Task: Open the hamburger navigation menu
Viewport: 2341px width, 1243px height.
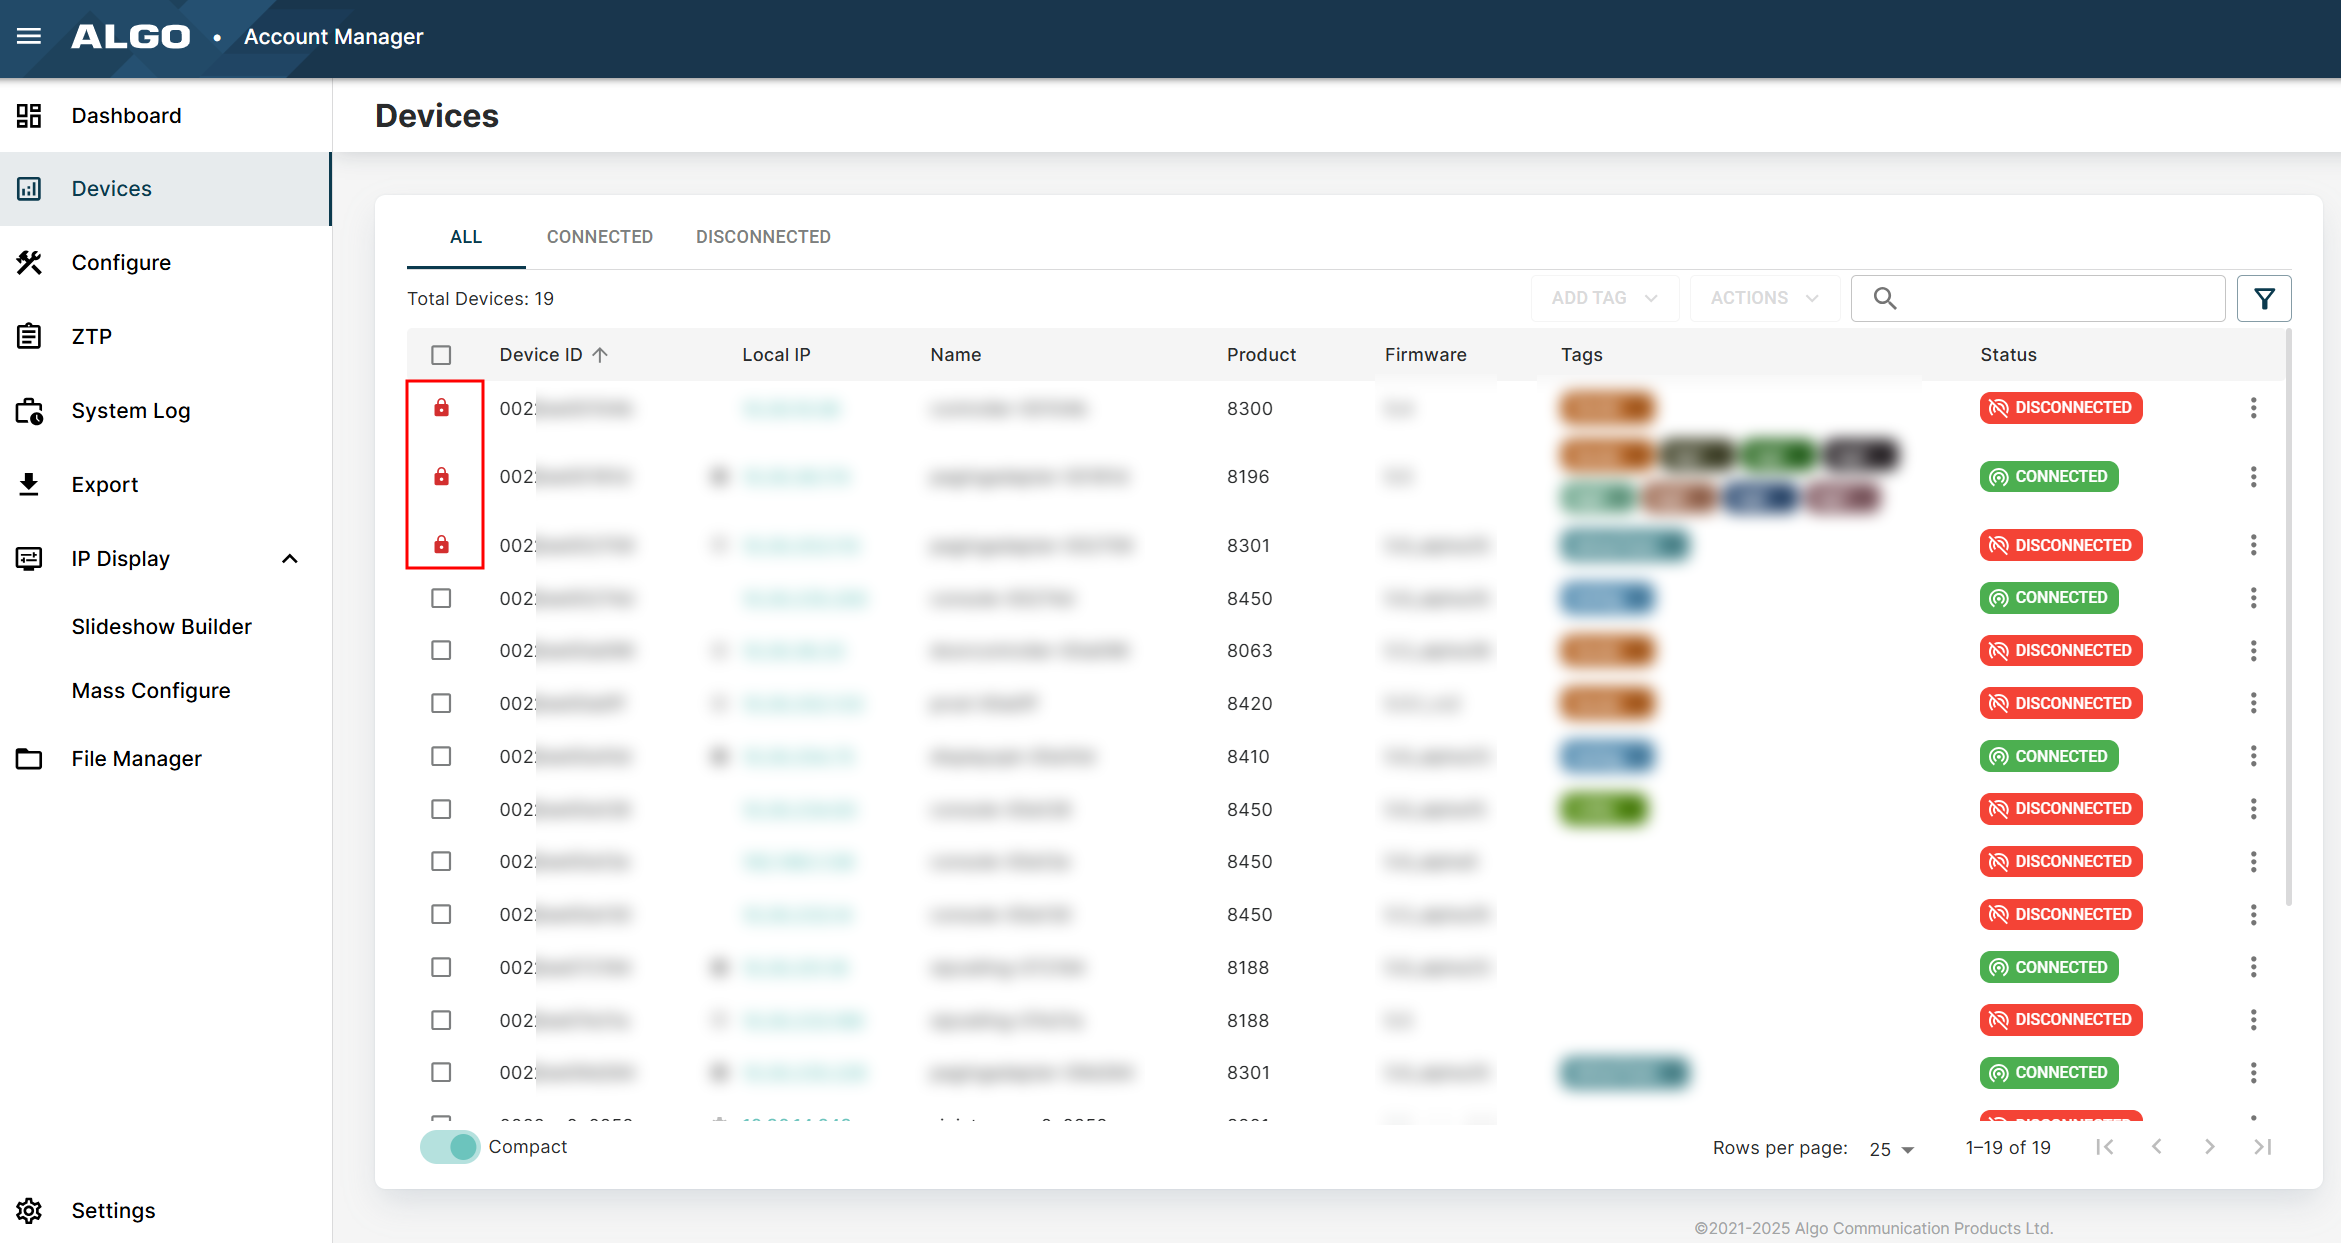Action: 29,37
